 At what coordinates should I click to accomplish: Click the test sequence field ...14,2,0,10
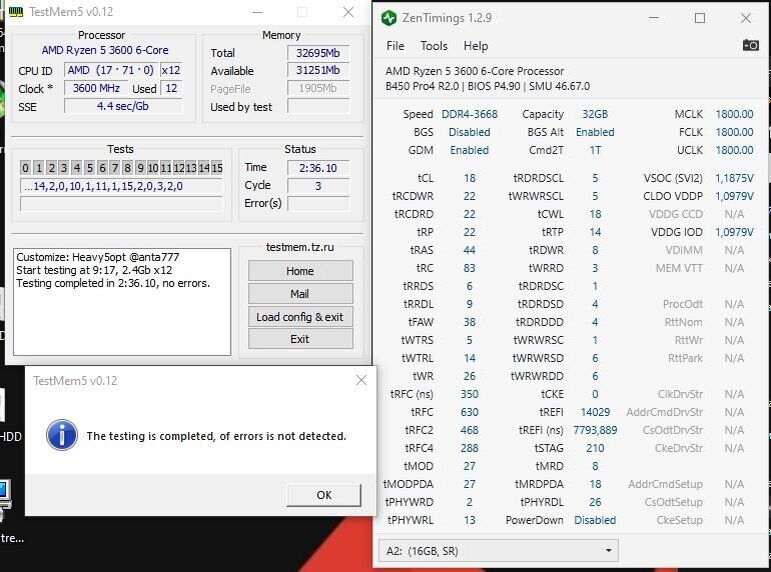pyautogui.click(x=121, y=186)
